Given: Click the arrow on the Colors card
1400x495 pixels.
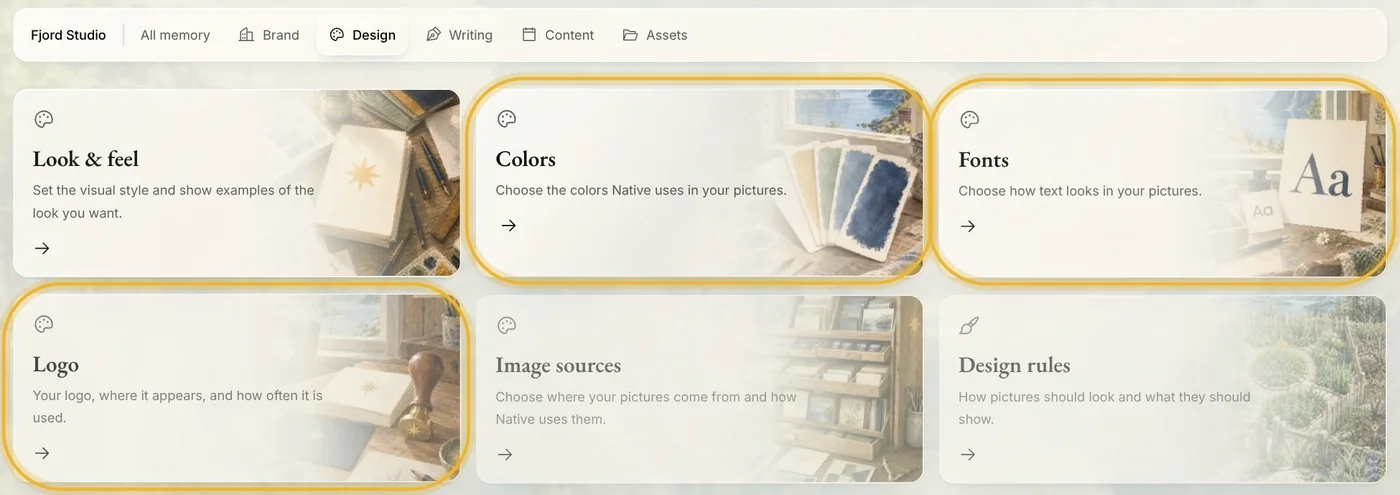Looking at the screenshot, I should click(x=509, y=225).
